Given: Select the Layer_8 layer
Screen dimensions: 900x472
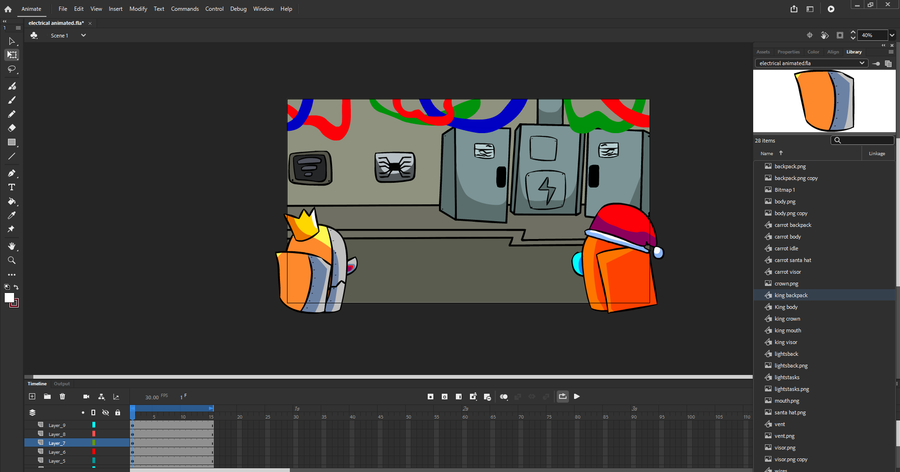Looking at the screenshot, I should click(77, 434).
